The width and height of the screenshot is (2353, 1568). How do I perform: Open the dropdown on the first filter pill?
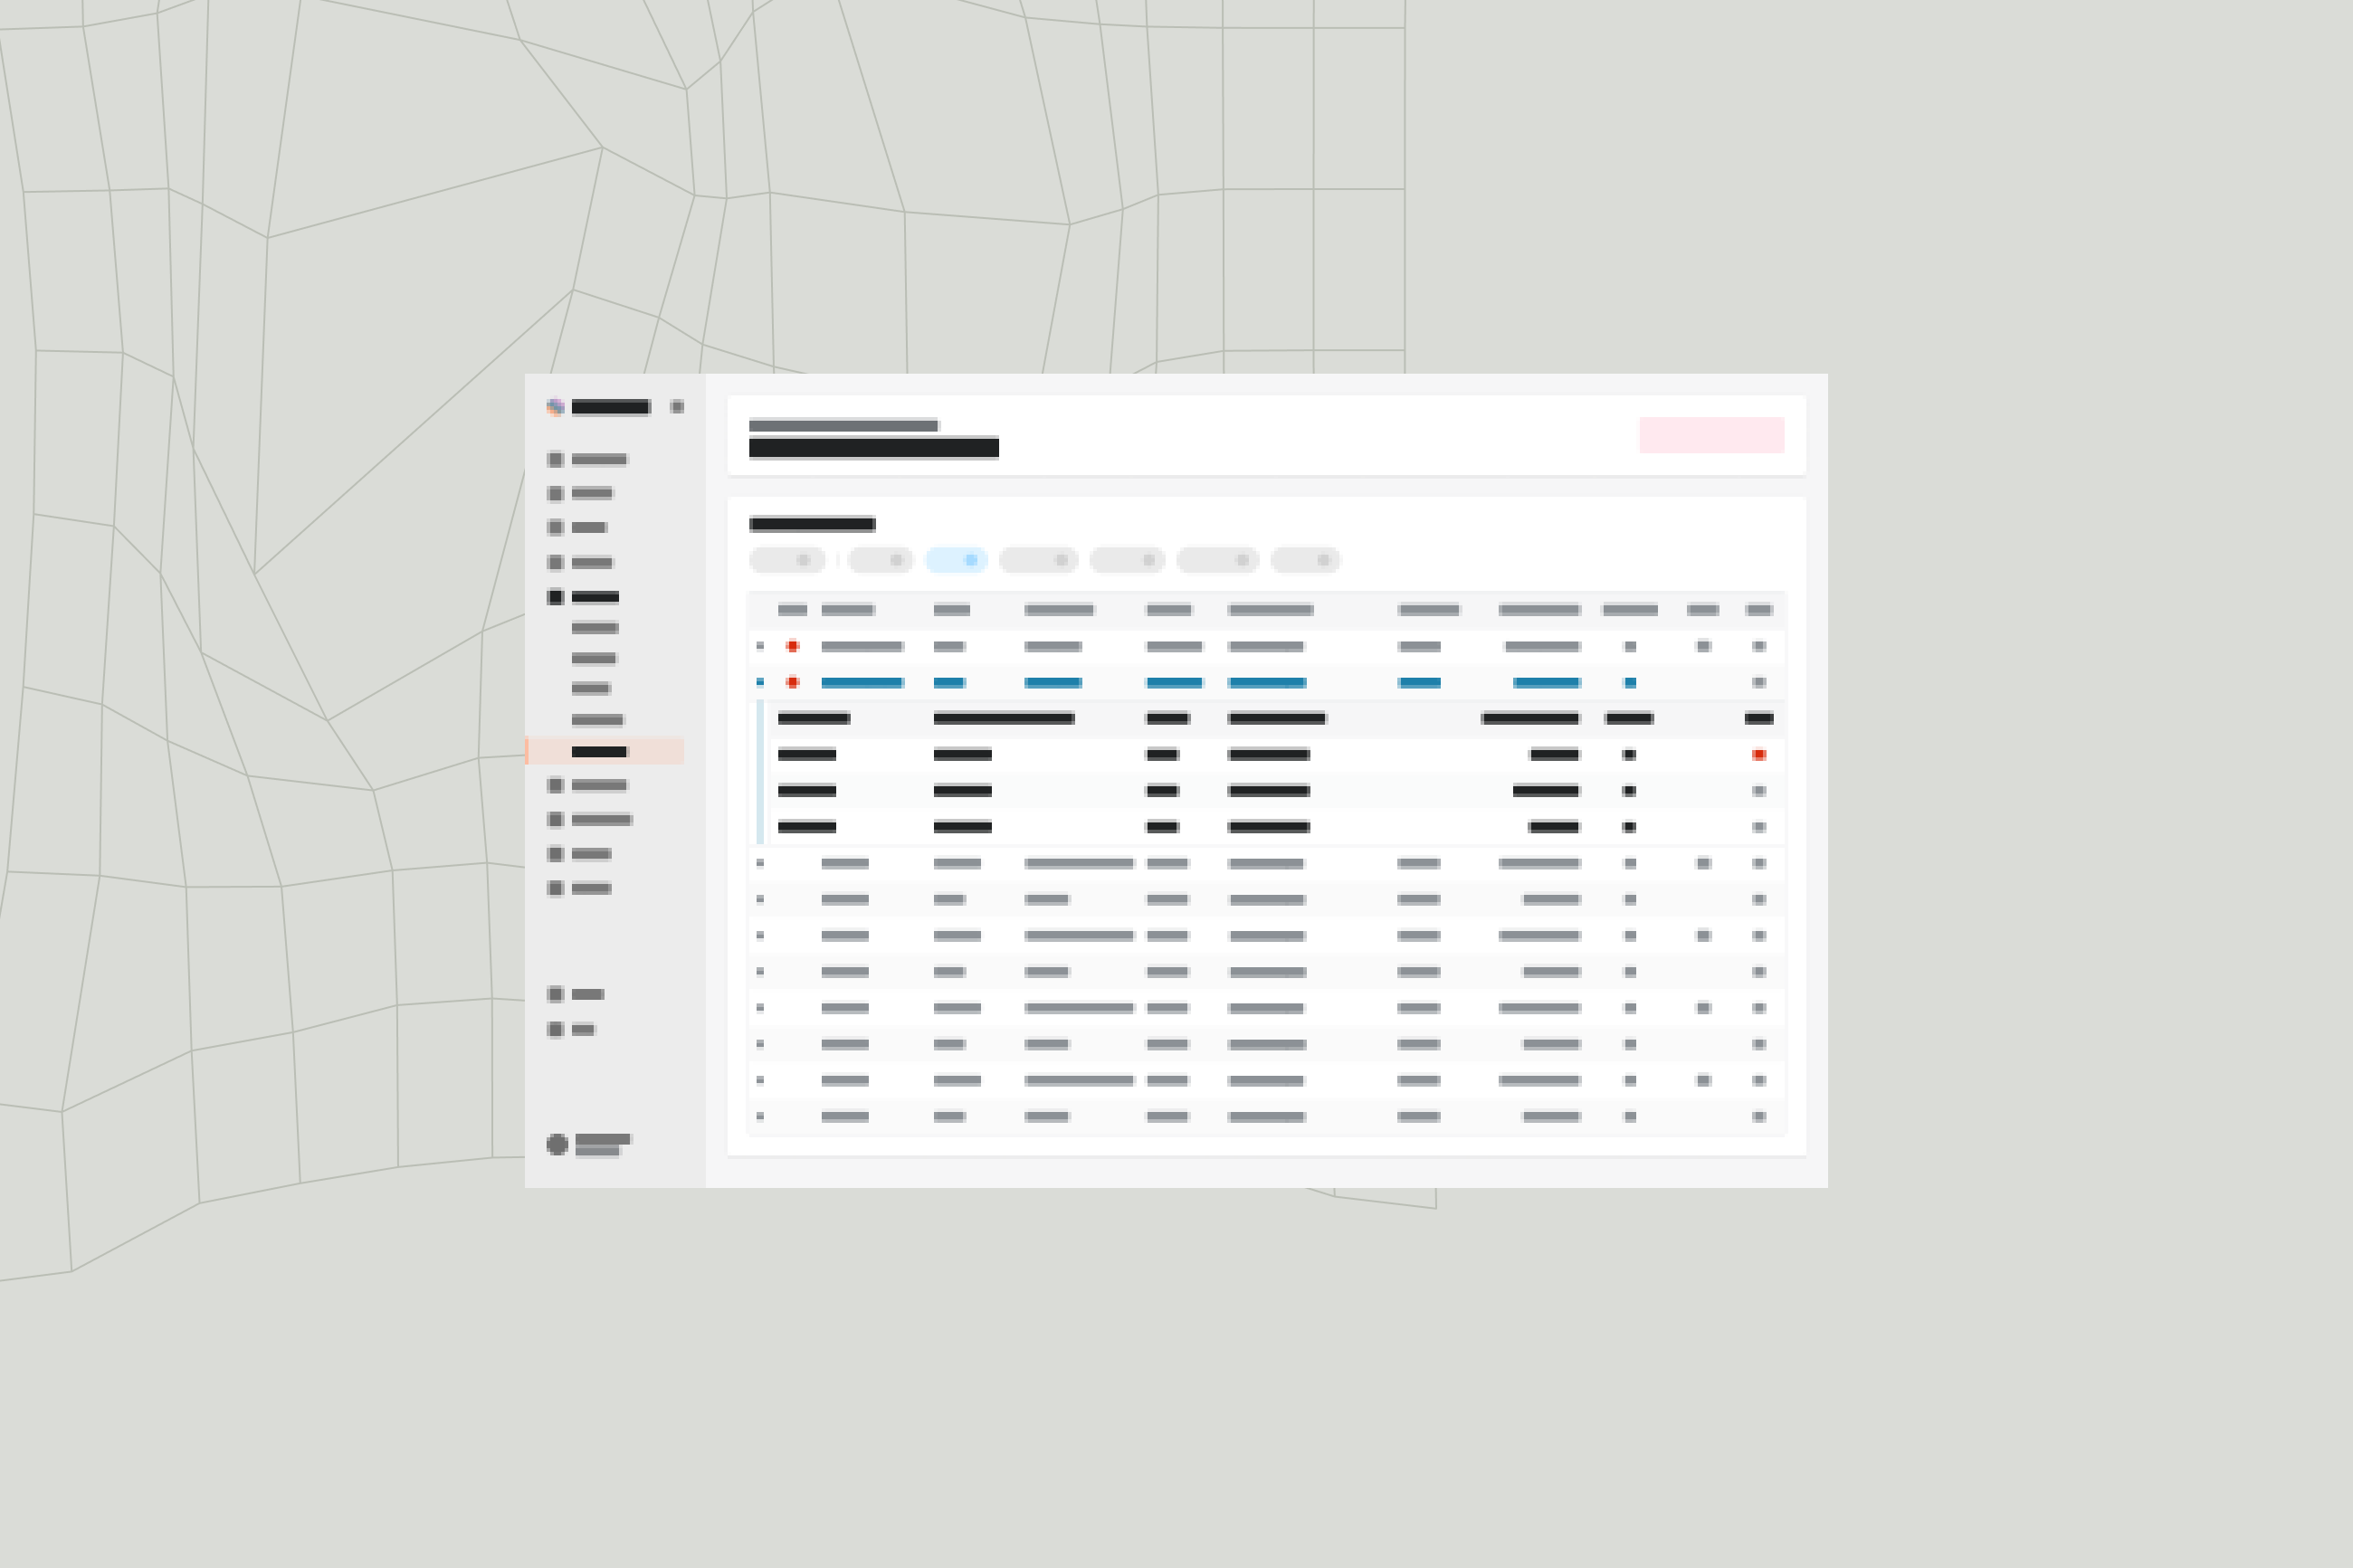[804, 560]
